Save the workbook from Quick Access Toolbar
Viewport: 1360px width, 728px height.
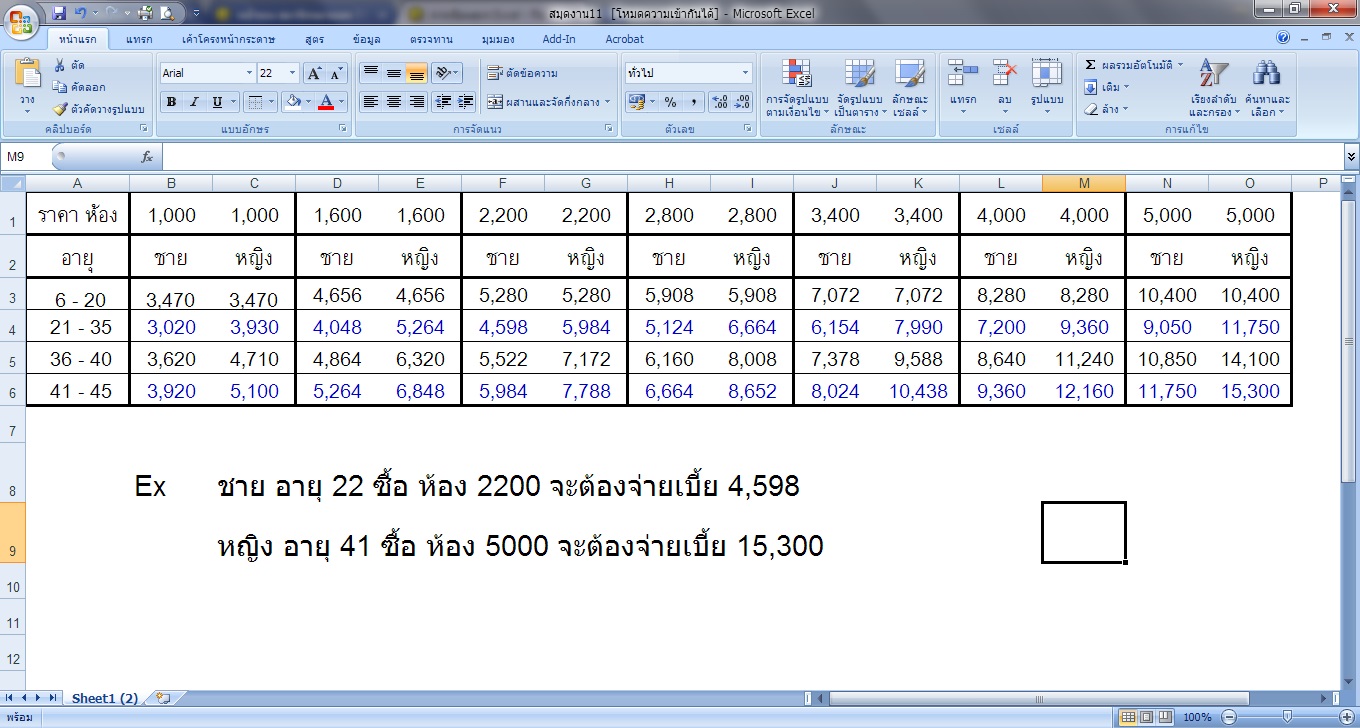[x=59, y=13]
